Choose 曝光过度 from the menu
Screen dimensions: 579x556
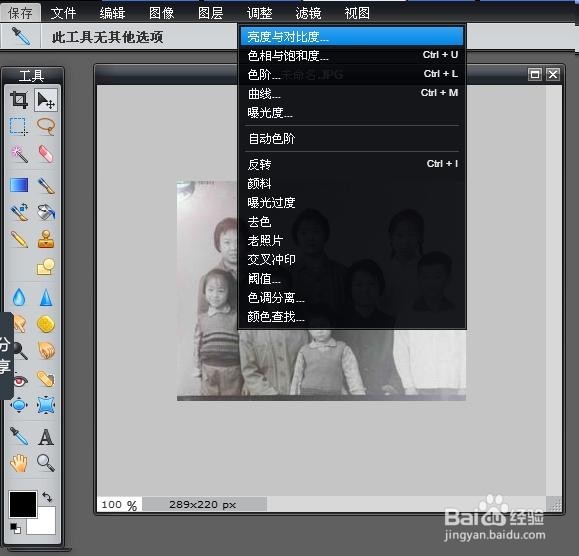[x=352, y=202]
